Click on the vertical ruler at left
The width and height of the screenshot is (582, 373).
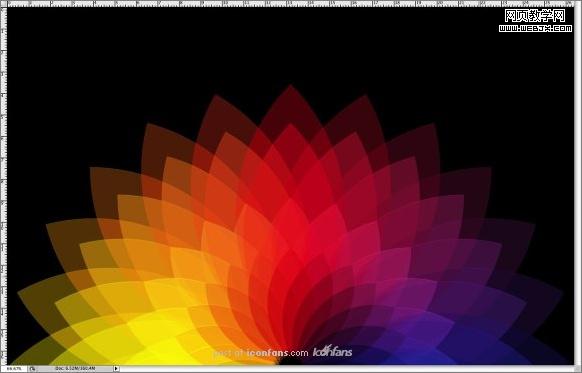[4, 186]
